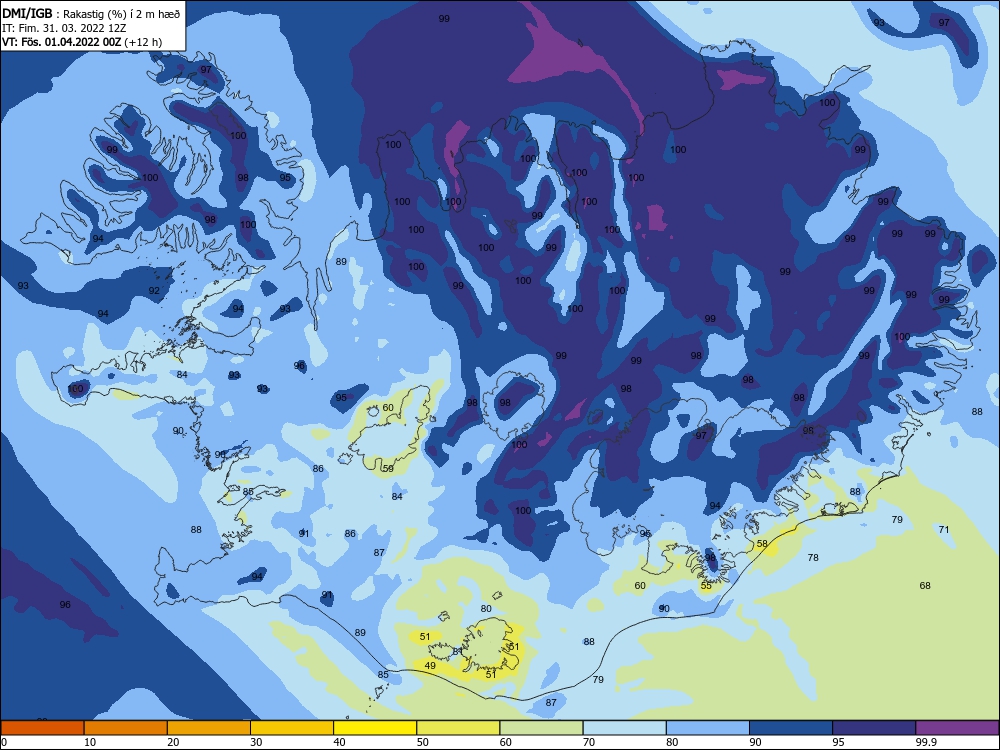
Task: Click the dark orange 0–10 legend swatch
Action: click(42, 728)
